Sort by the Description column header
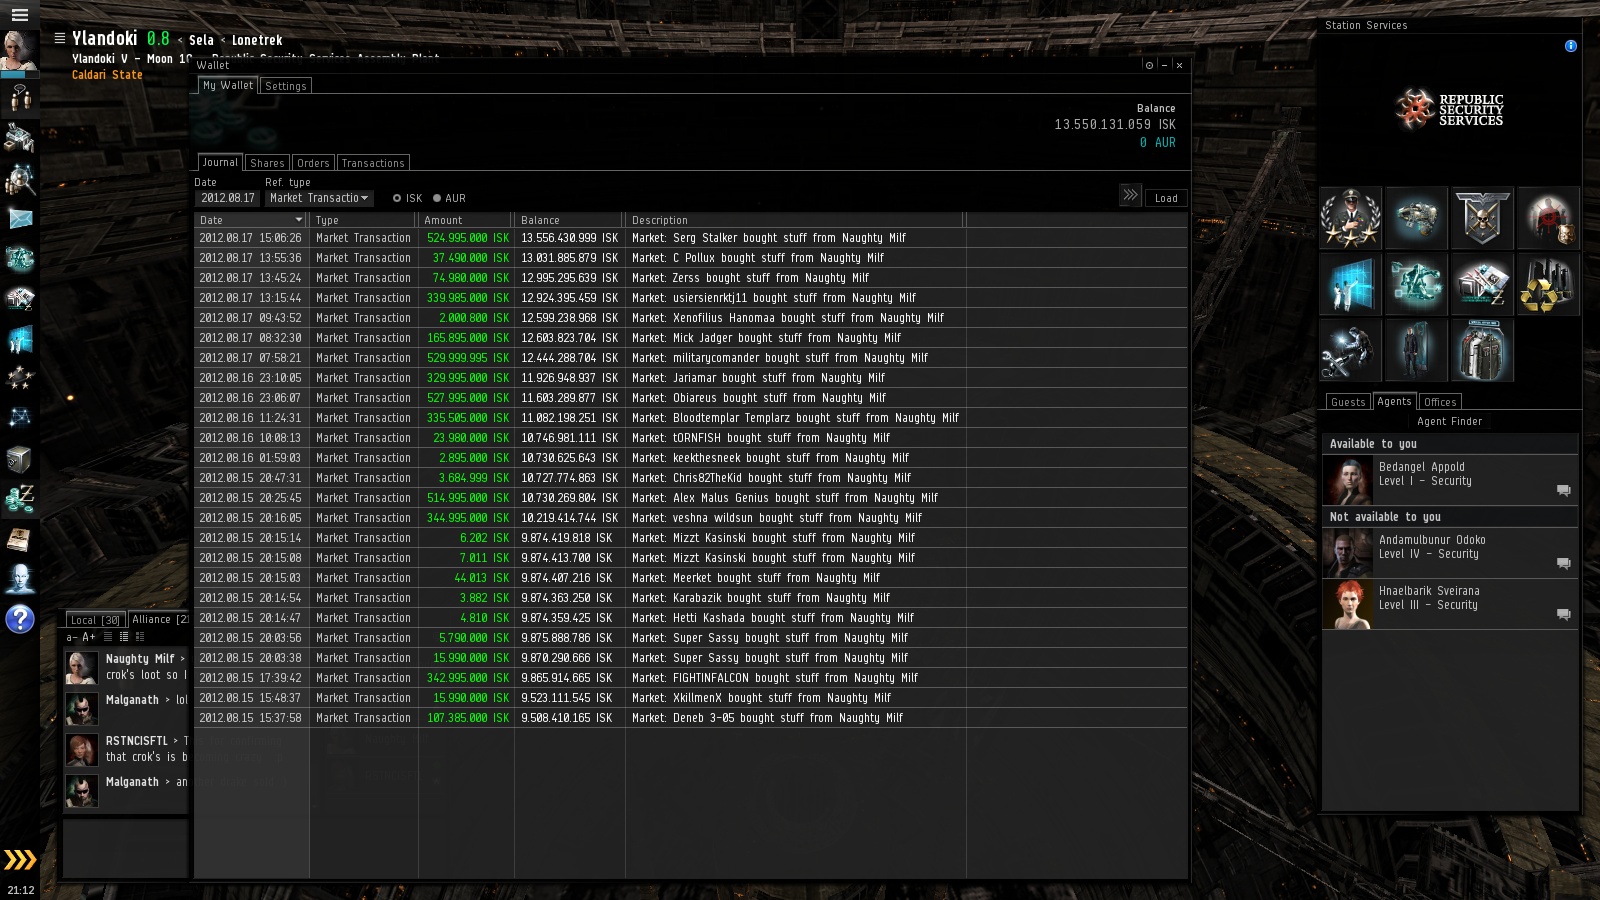The height and width of the screenshot is (900, 1600). (796, 220)
